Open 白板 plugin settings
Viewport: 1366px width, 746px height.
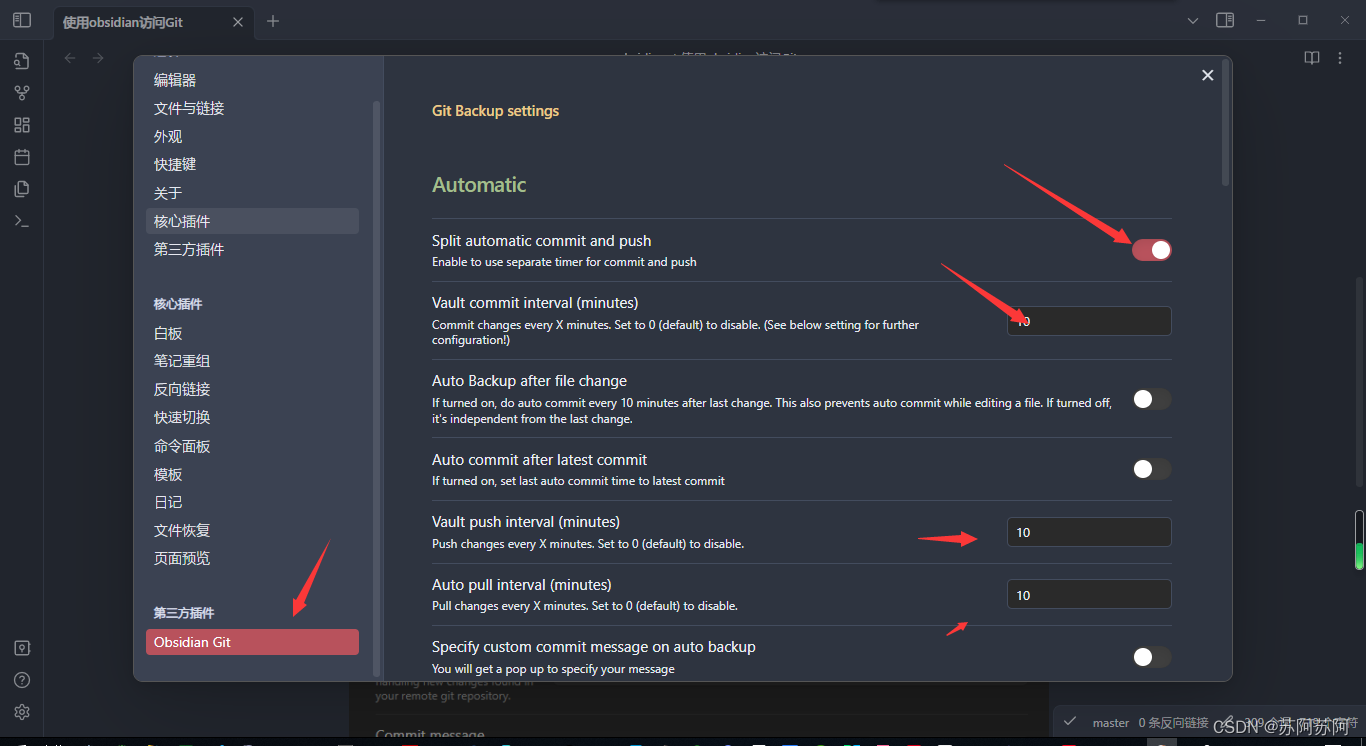point(252,333)
